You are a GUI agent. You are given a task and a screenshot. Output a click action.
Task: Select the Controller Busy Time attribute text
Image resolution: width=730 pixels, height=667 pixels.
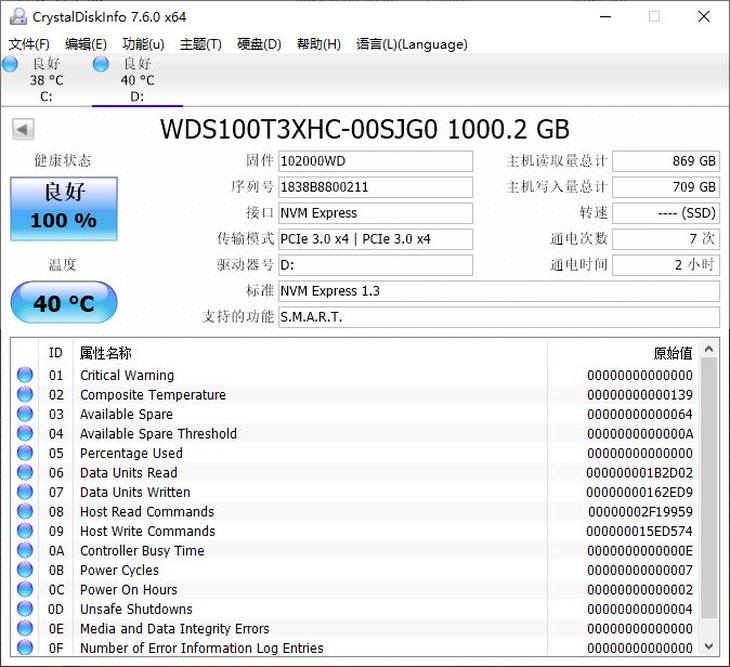coord(142,551)
